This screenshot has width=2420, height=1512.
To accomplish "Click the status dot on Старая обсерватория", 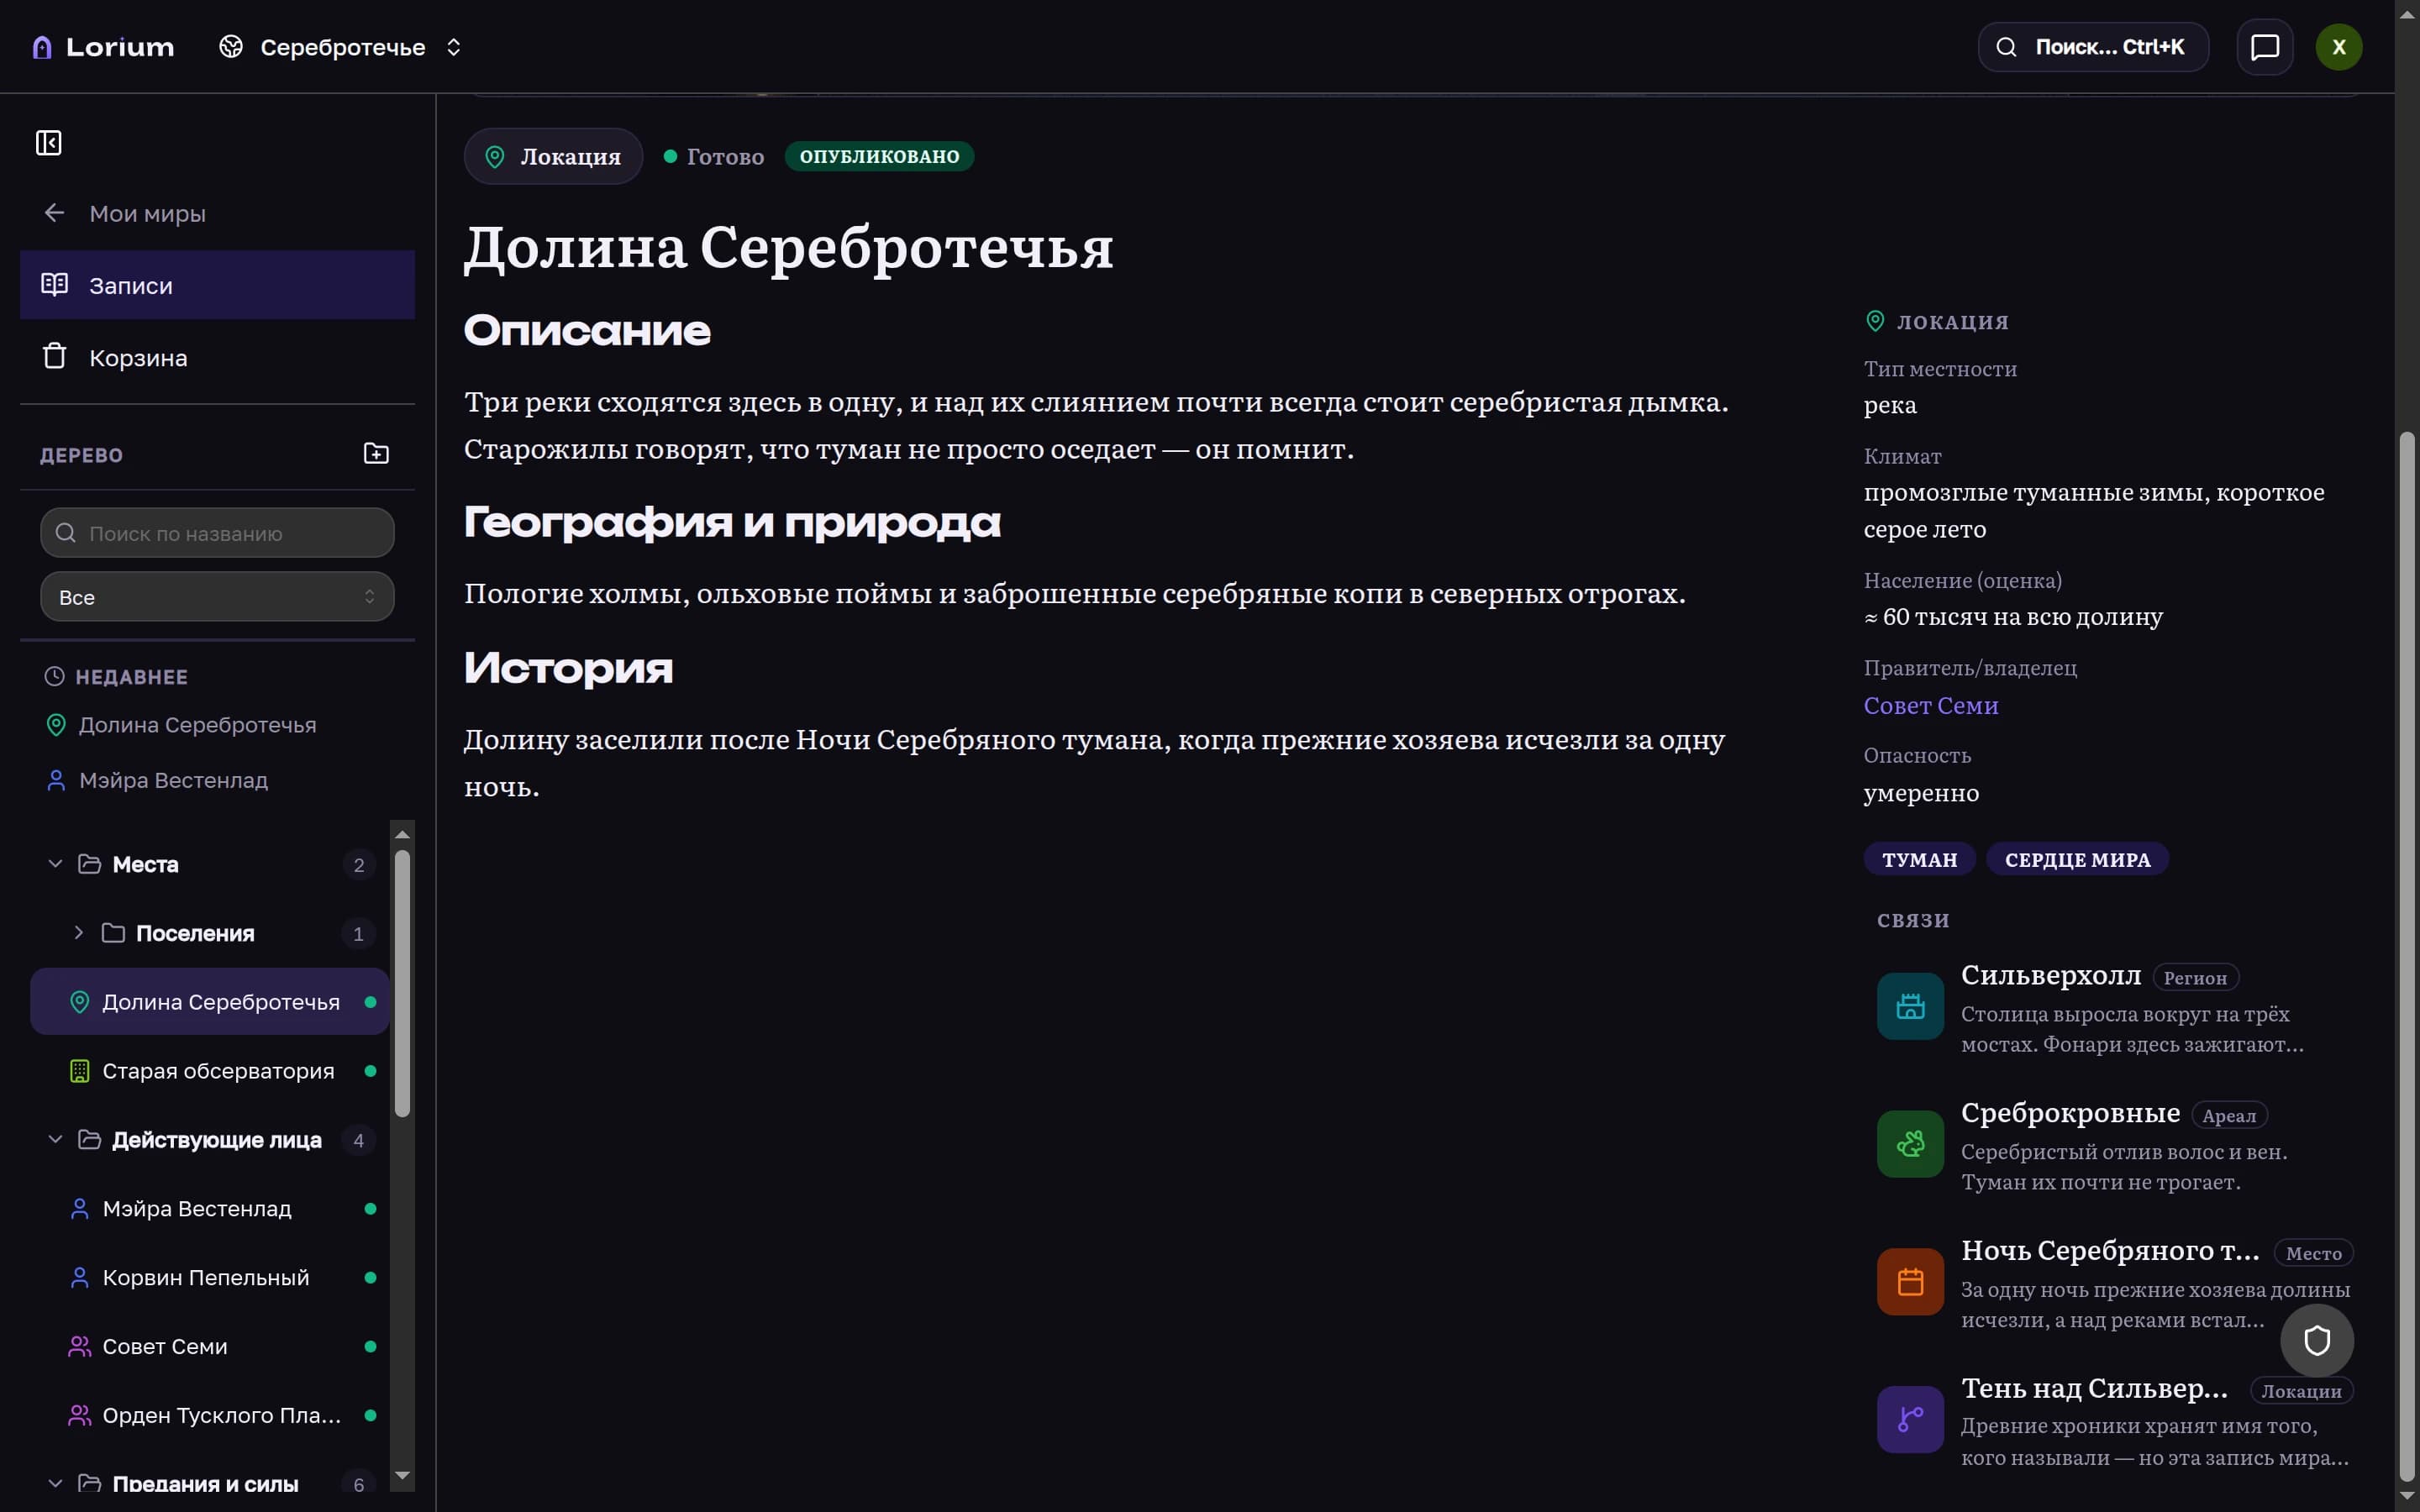I will (x=371, y=1071).
